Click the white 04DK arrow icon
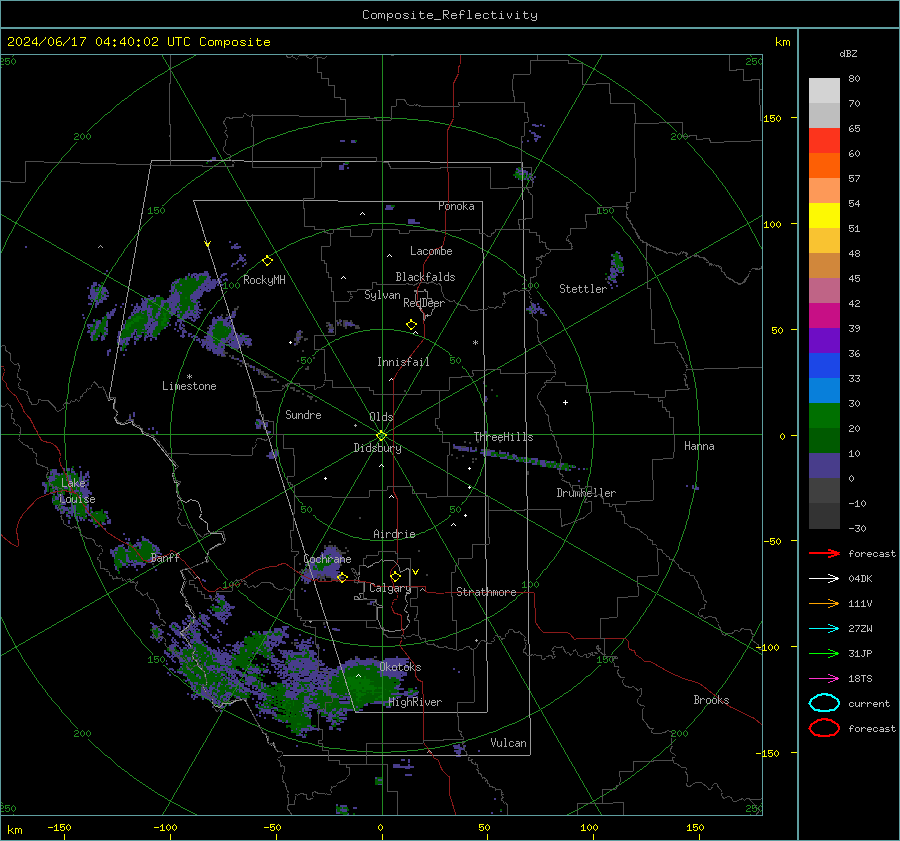The image size is (900, 841). click(824, 578)
